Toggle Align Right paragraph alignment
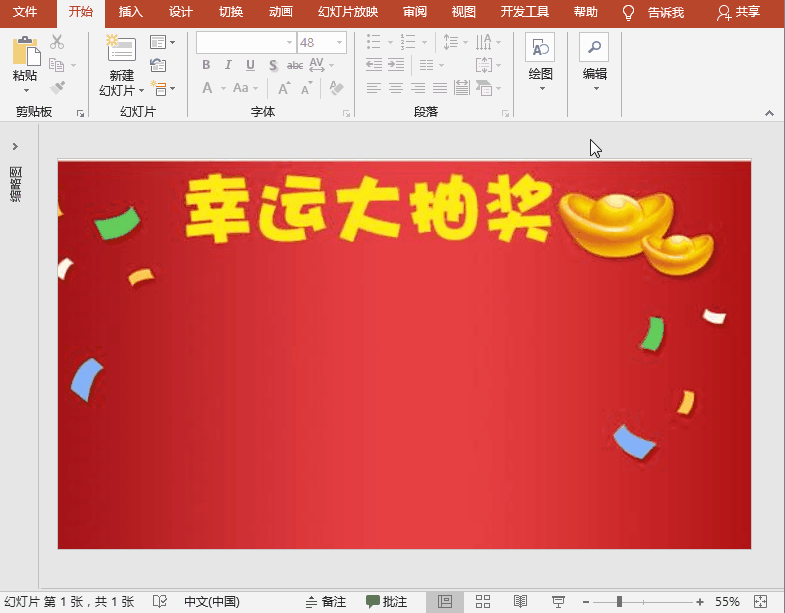The height and width of the screenshot is (613, 785). click(418, 89)
